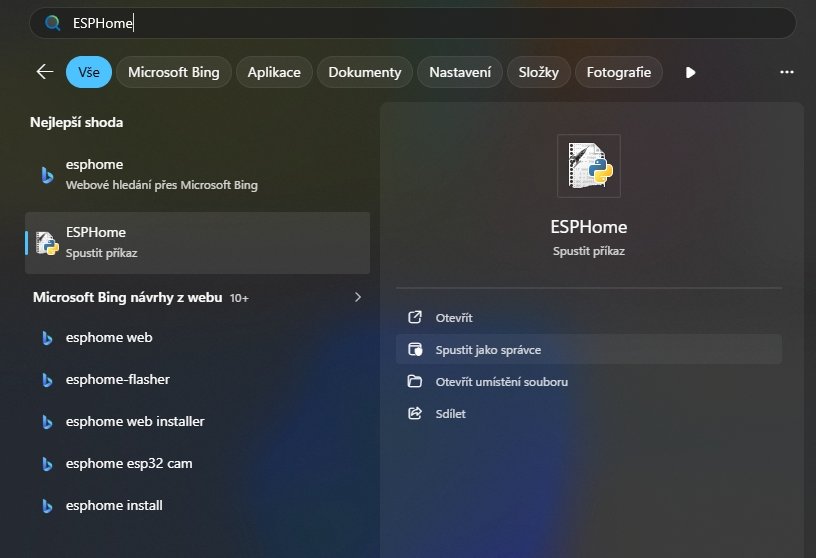Screen dimensions: 816x558
Task: Click folder icon for file location
Action: pos(415,382)
